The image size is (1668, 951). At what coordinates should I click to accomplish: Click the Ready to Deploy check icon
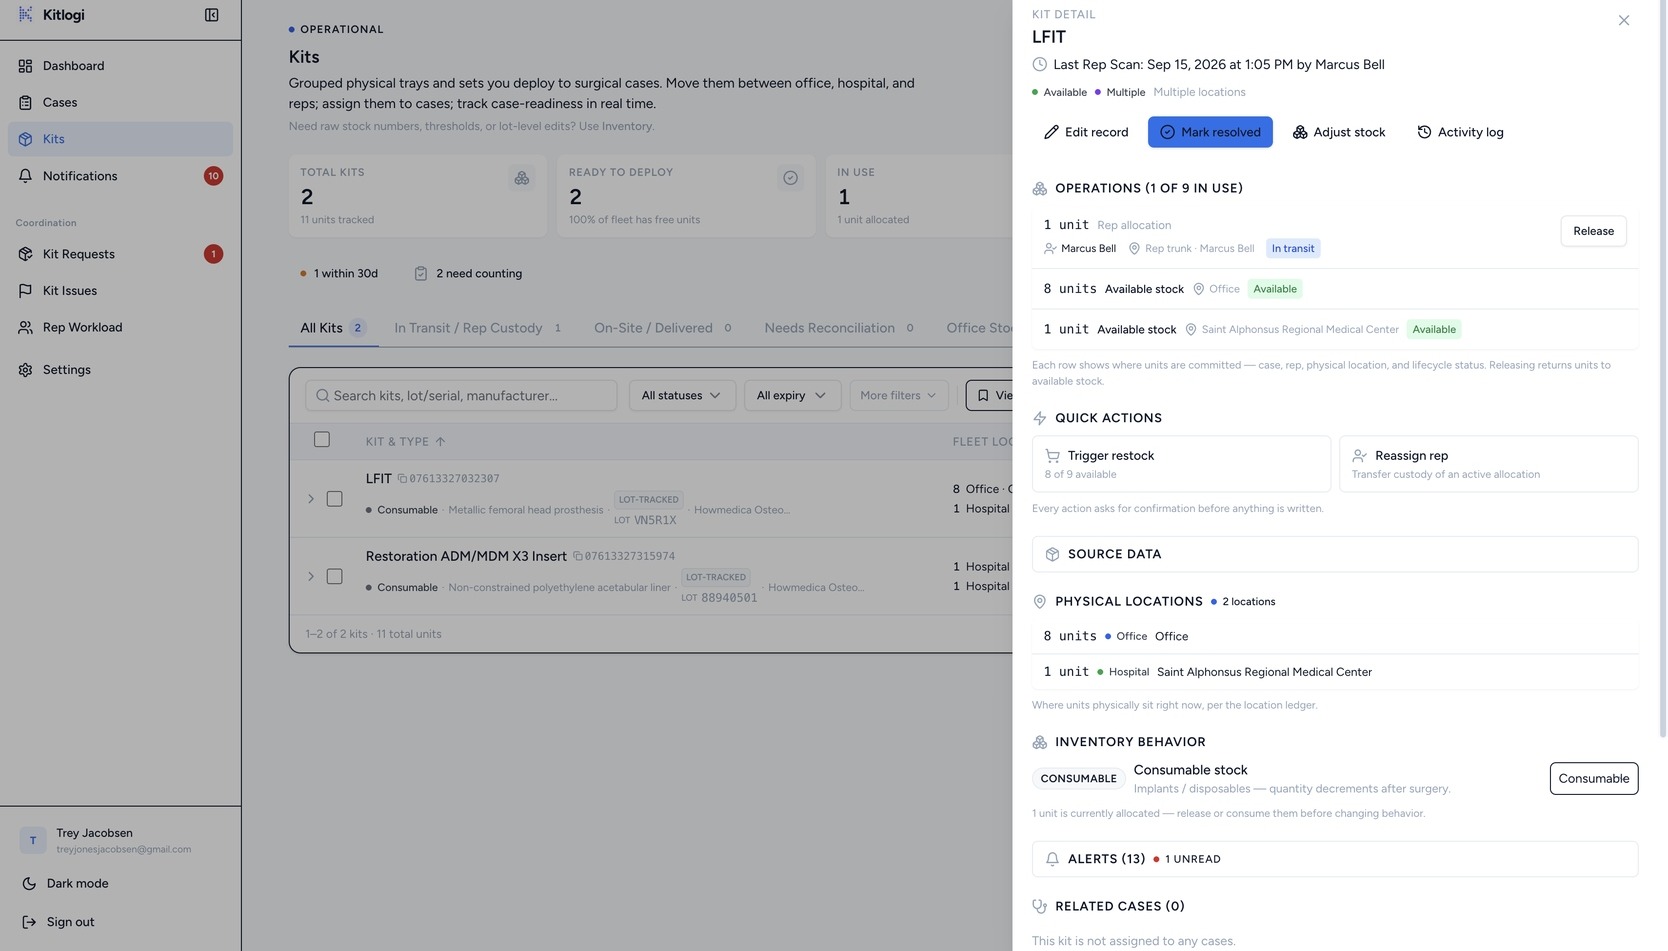(790, 178)
